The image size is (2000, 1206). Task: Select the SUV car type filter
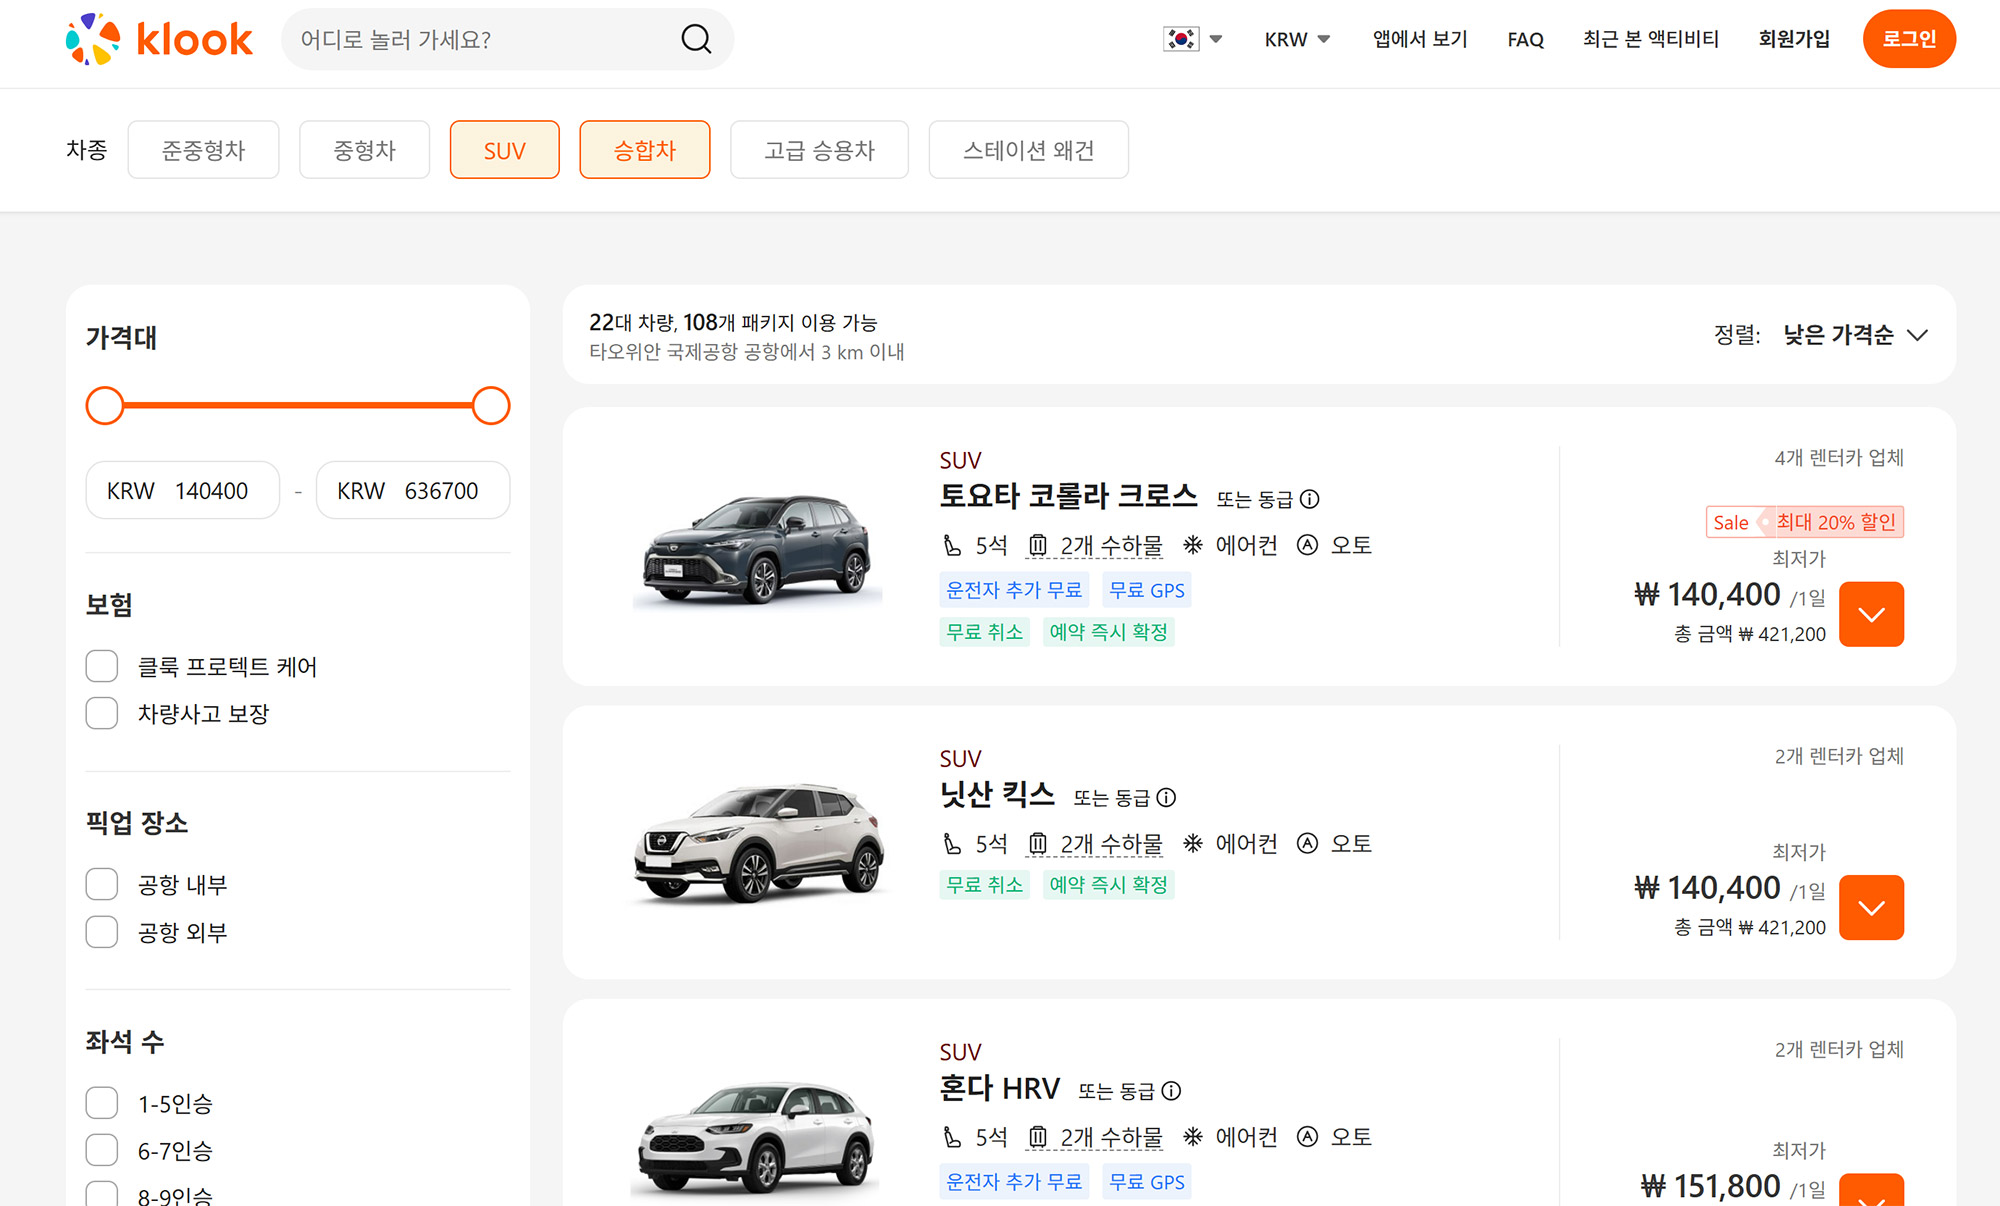tap(504, 150)
